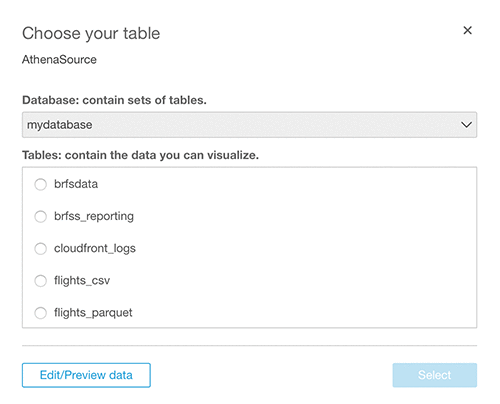Click the brfsdata table name text
The width and height of the screenshot is (500, 404).
(76, 184)
